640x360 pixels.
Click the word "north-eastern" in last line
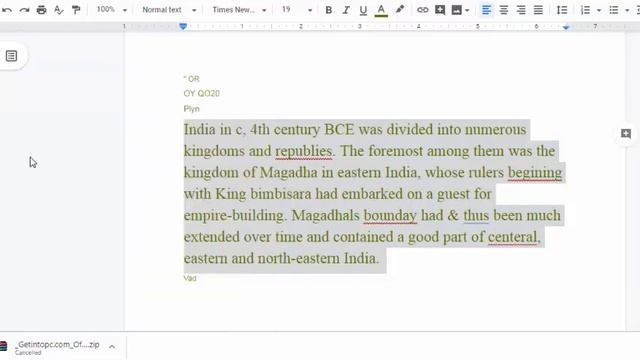point(298,259)
